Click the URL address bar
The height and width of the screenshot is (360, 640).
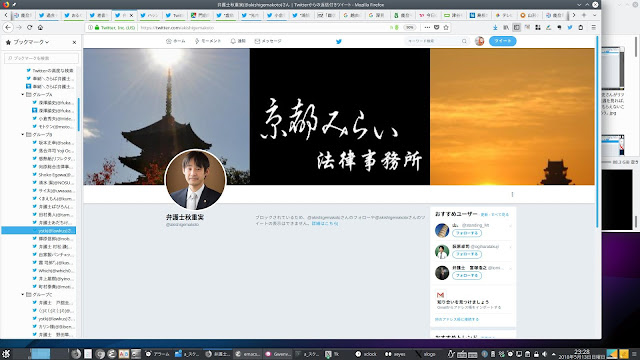tap(261, 28)
